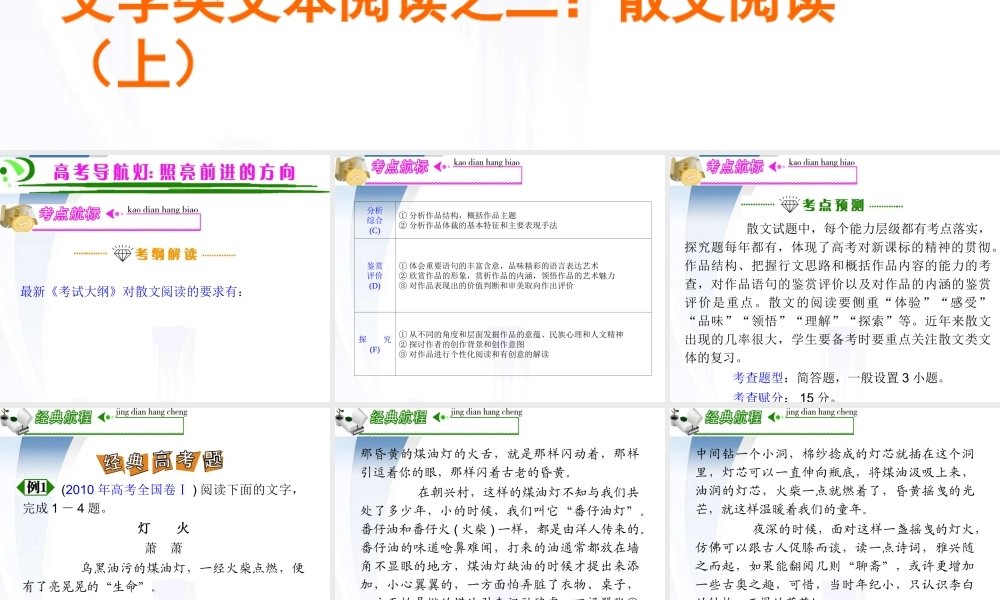Click the arrow beside 'jing dian hang cheng' on 经典高考题 slide
1000x600 pixels.
tap(105, 417)
